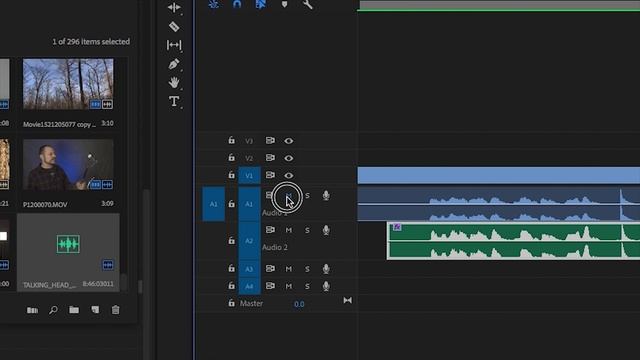Toggle A2 track targeting

click(249, 241)
